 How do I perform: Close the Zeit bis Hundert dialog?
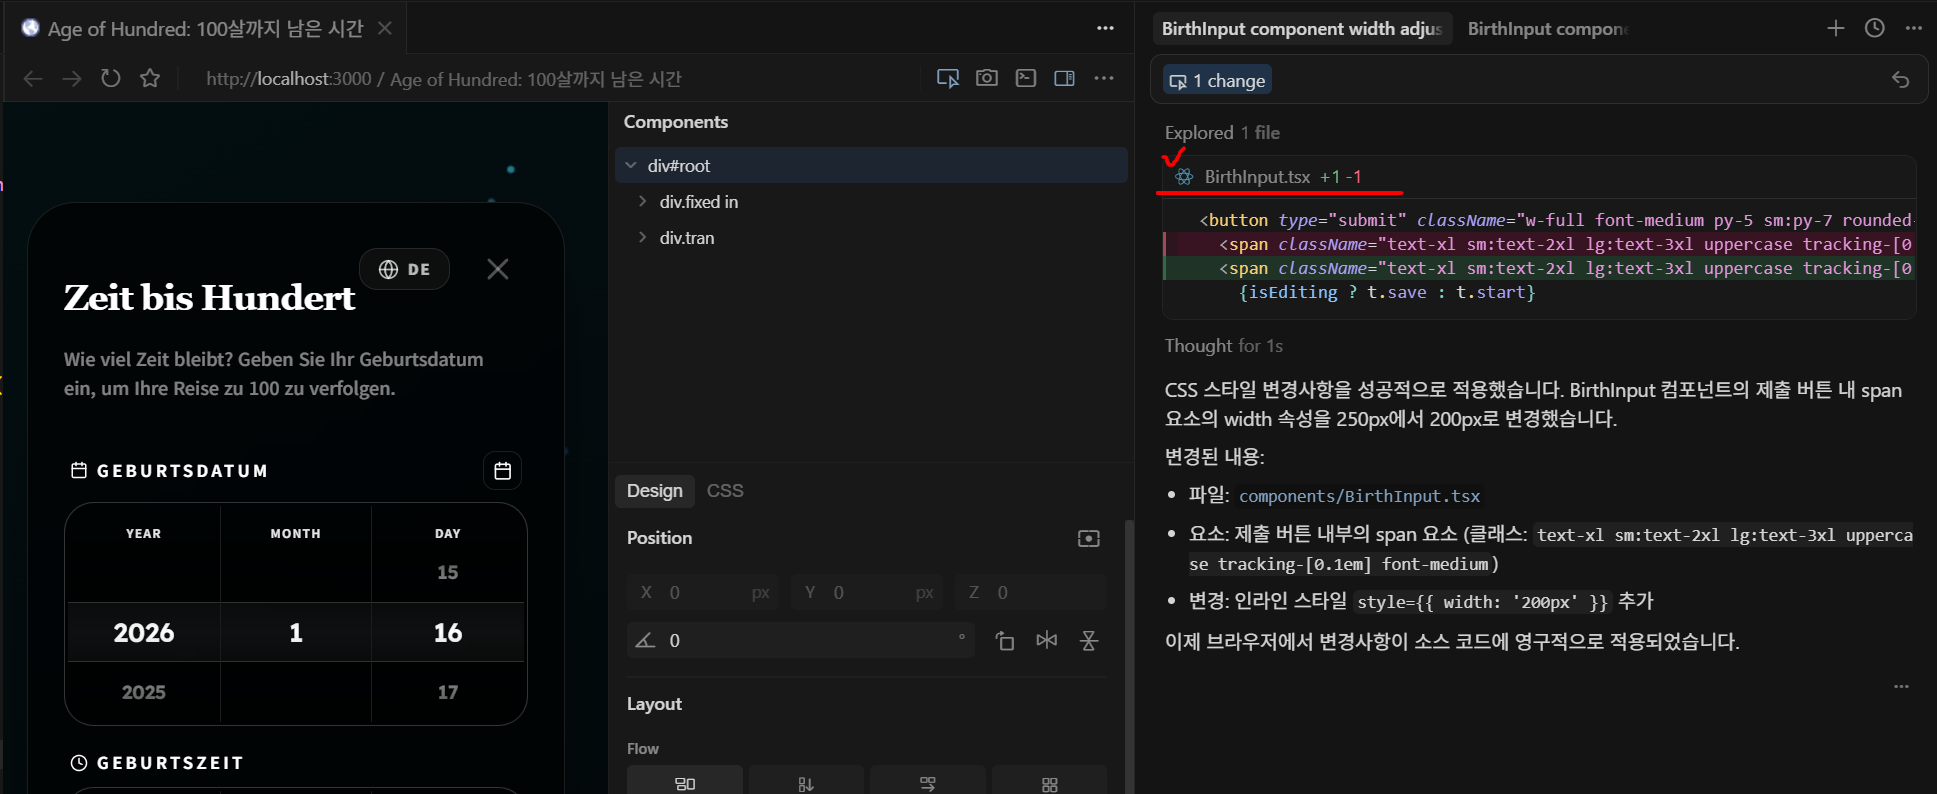click(498, 269)
